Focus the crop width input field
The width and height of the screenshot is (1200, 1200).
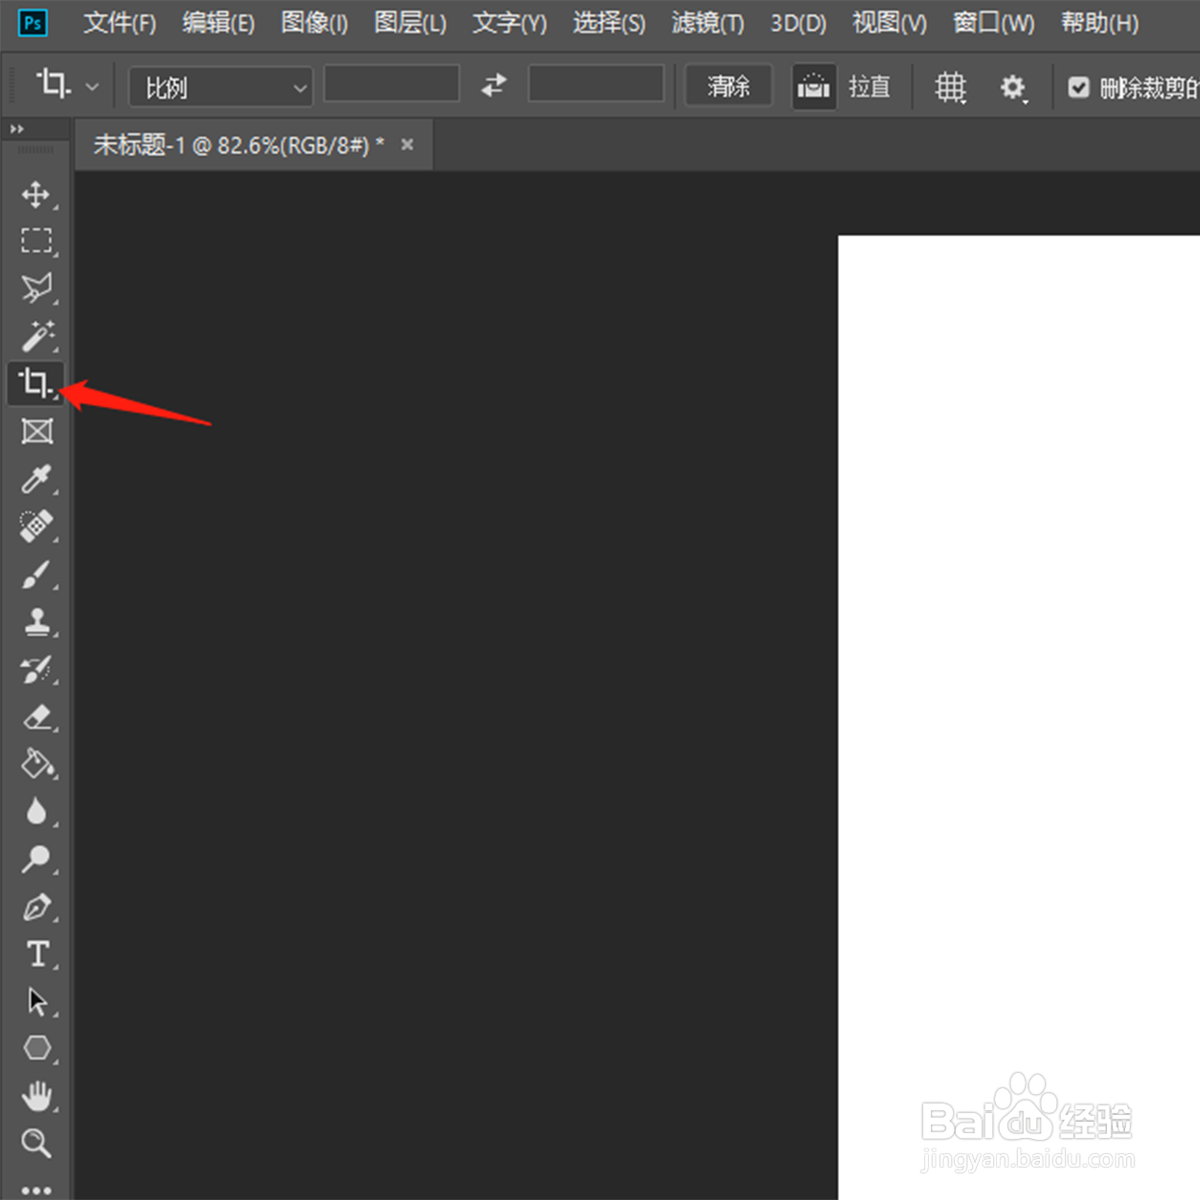392,84
